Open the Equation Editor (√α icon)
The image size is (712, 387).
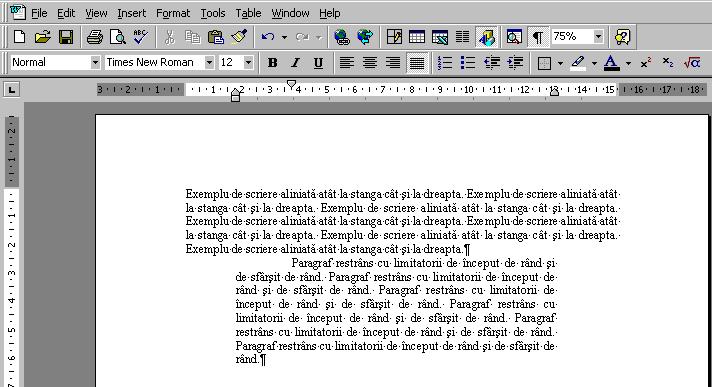692,62
